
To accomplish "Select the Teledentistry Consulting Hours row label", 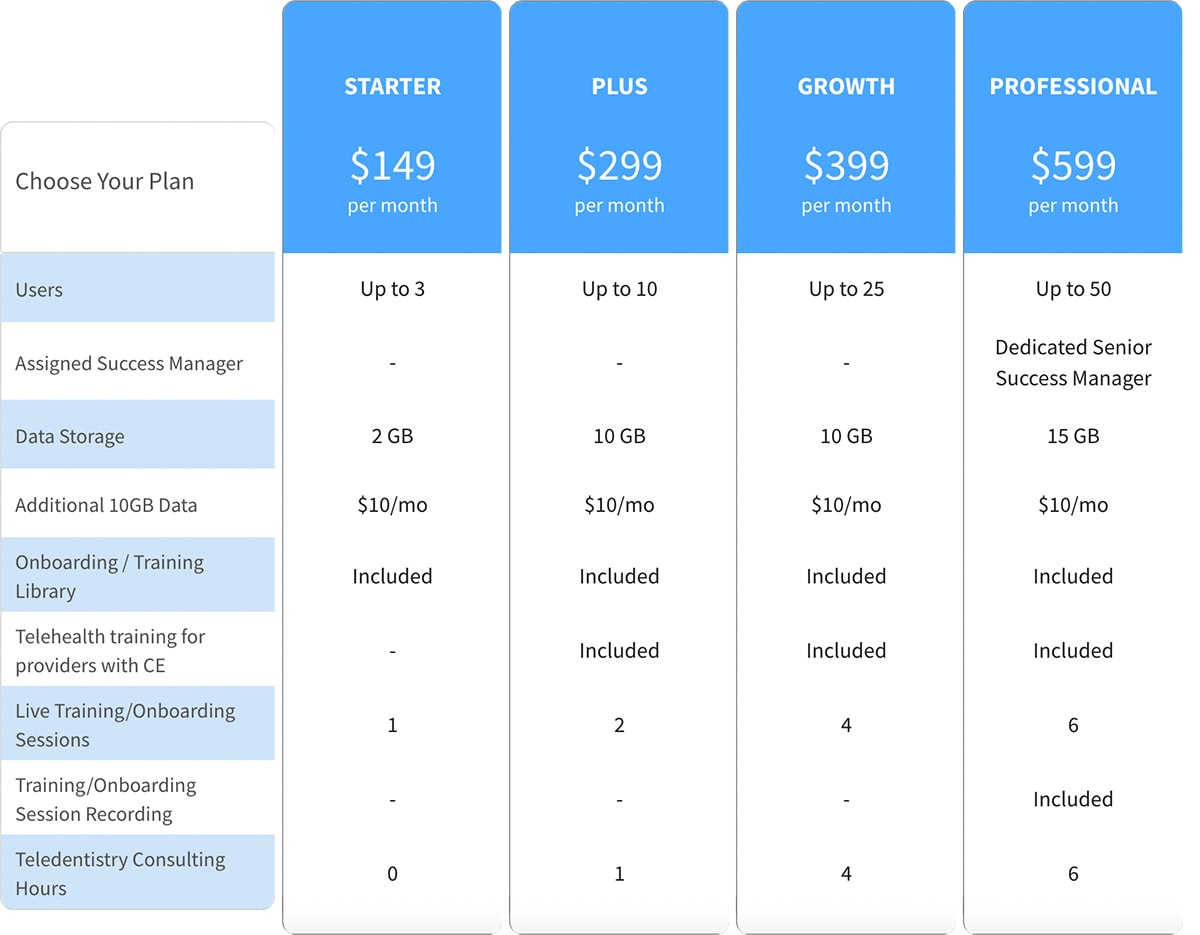I will 120,872.
